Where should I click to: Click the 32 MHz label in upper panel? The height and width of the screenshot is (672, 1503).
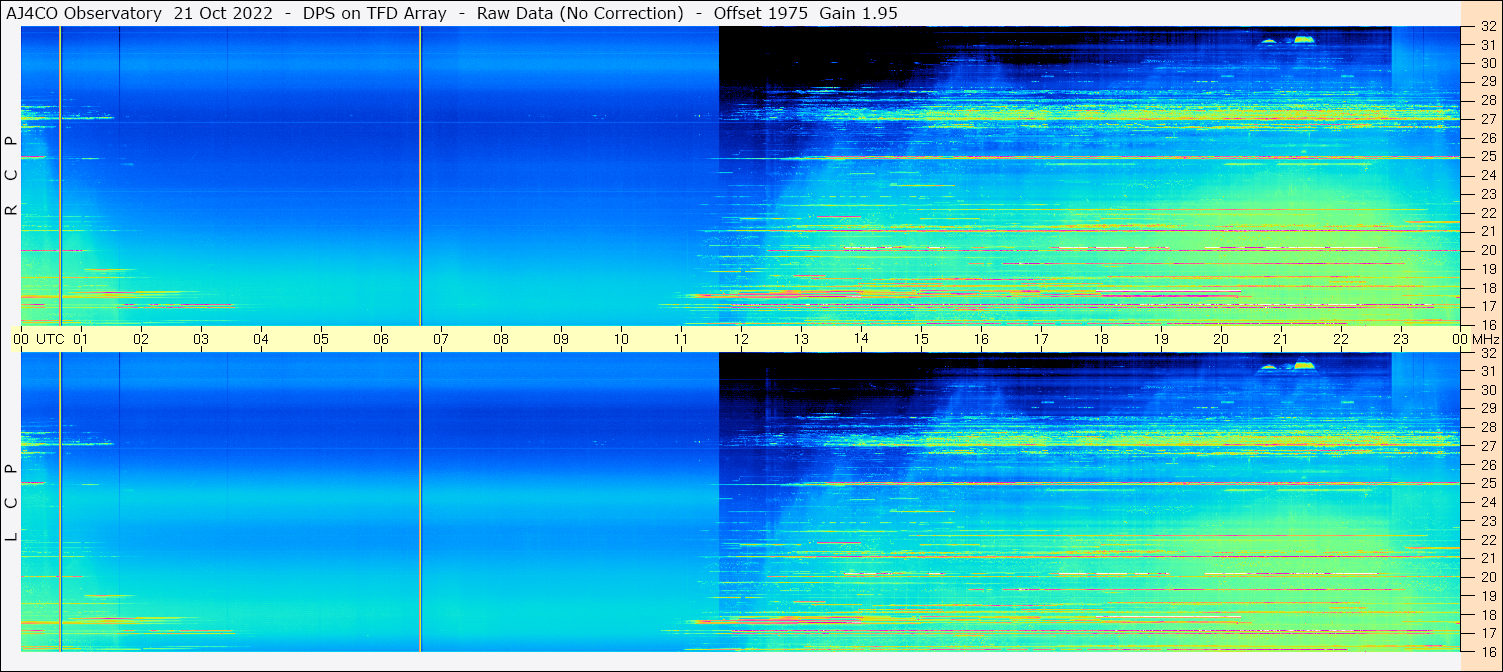pyautogui.click(x=1488, y=27)
